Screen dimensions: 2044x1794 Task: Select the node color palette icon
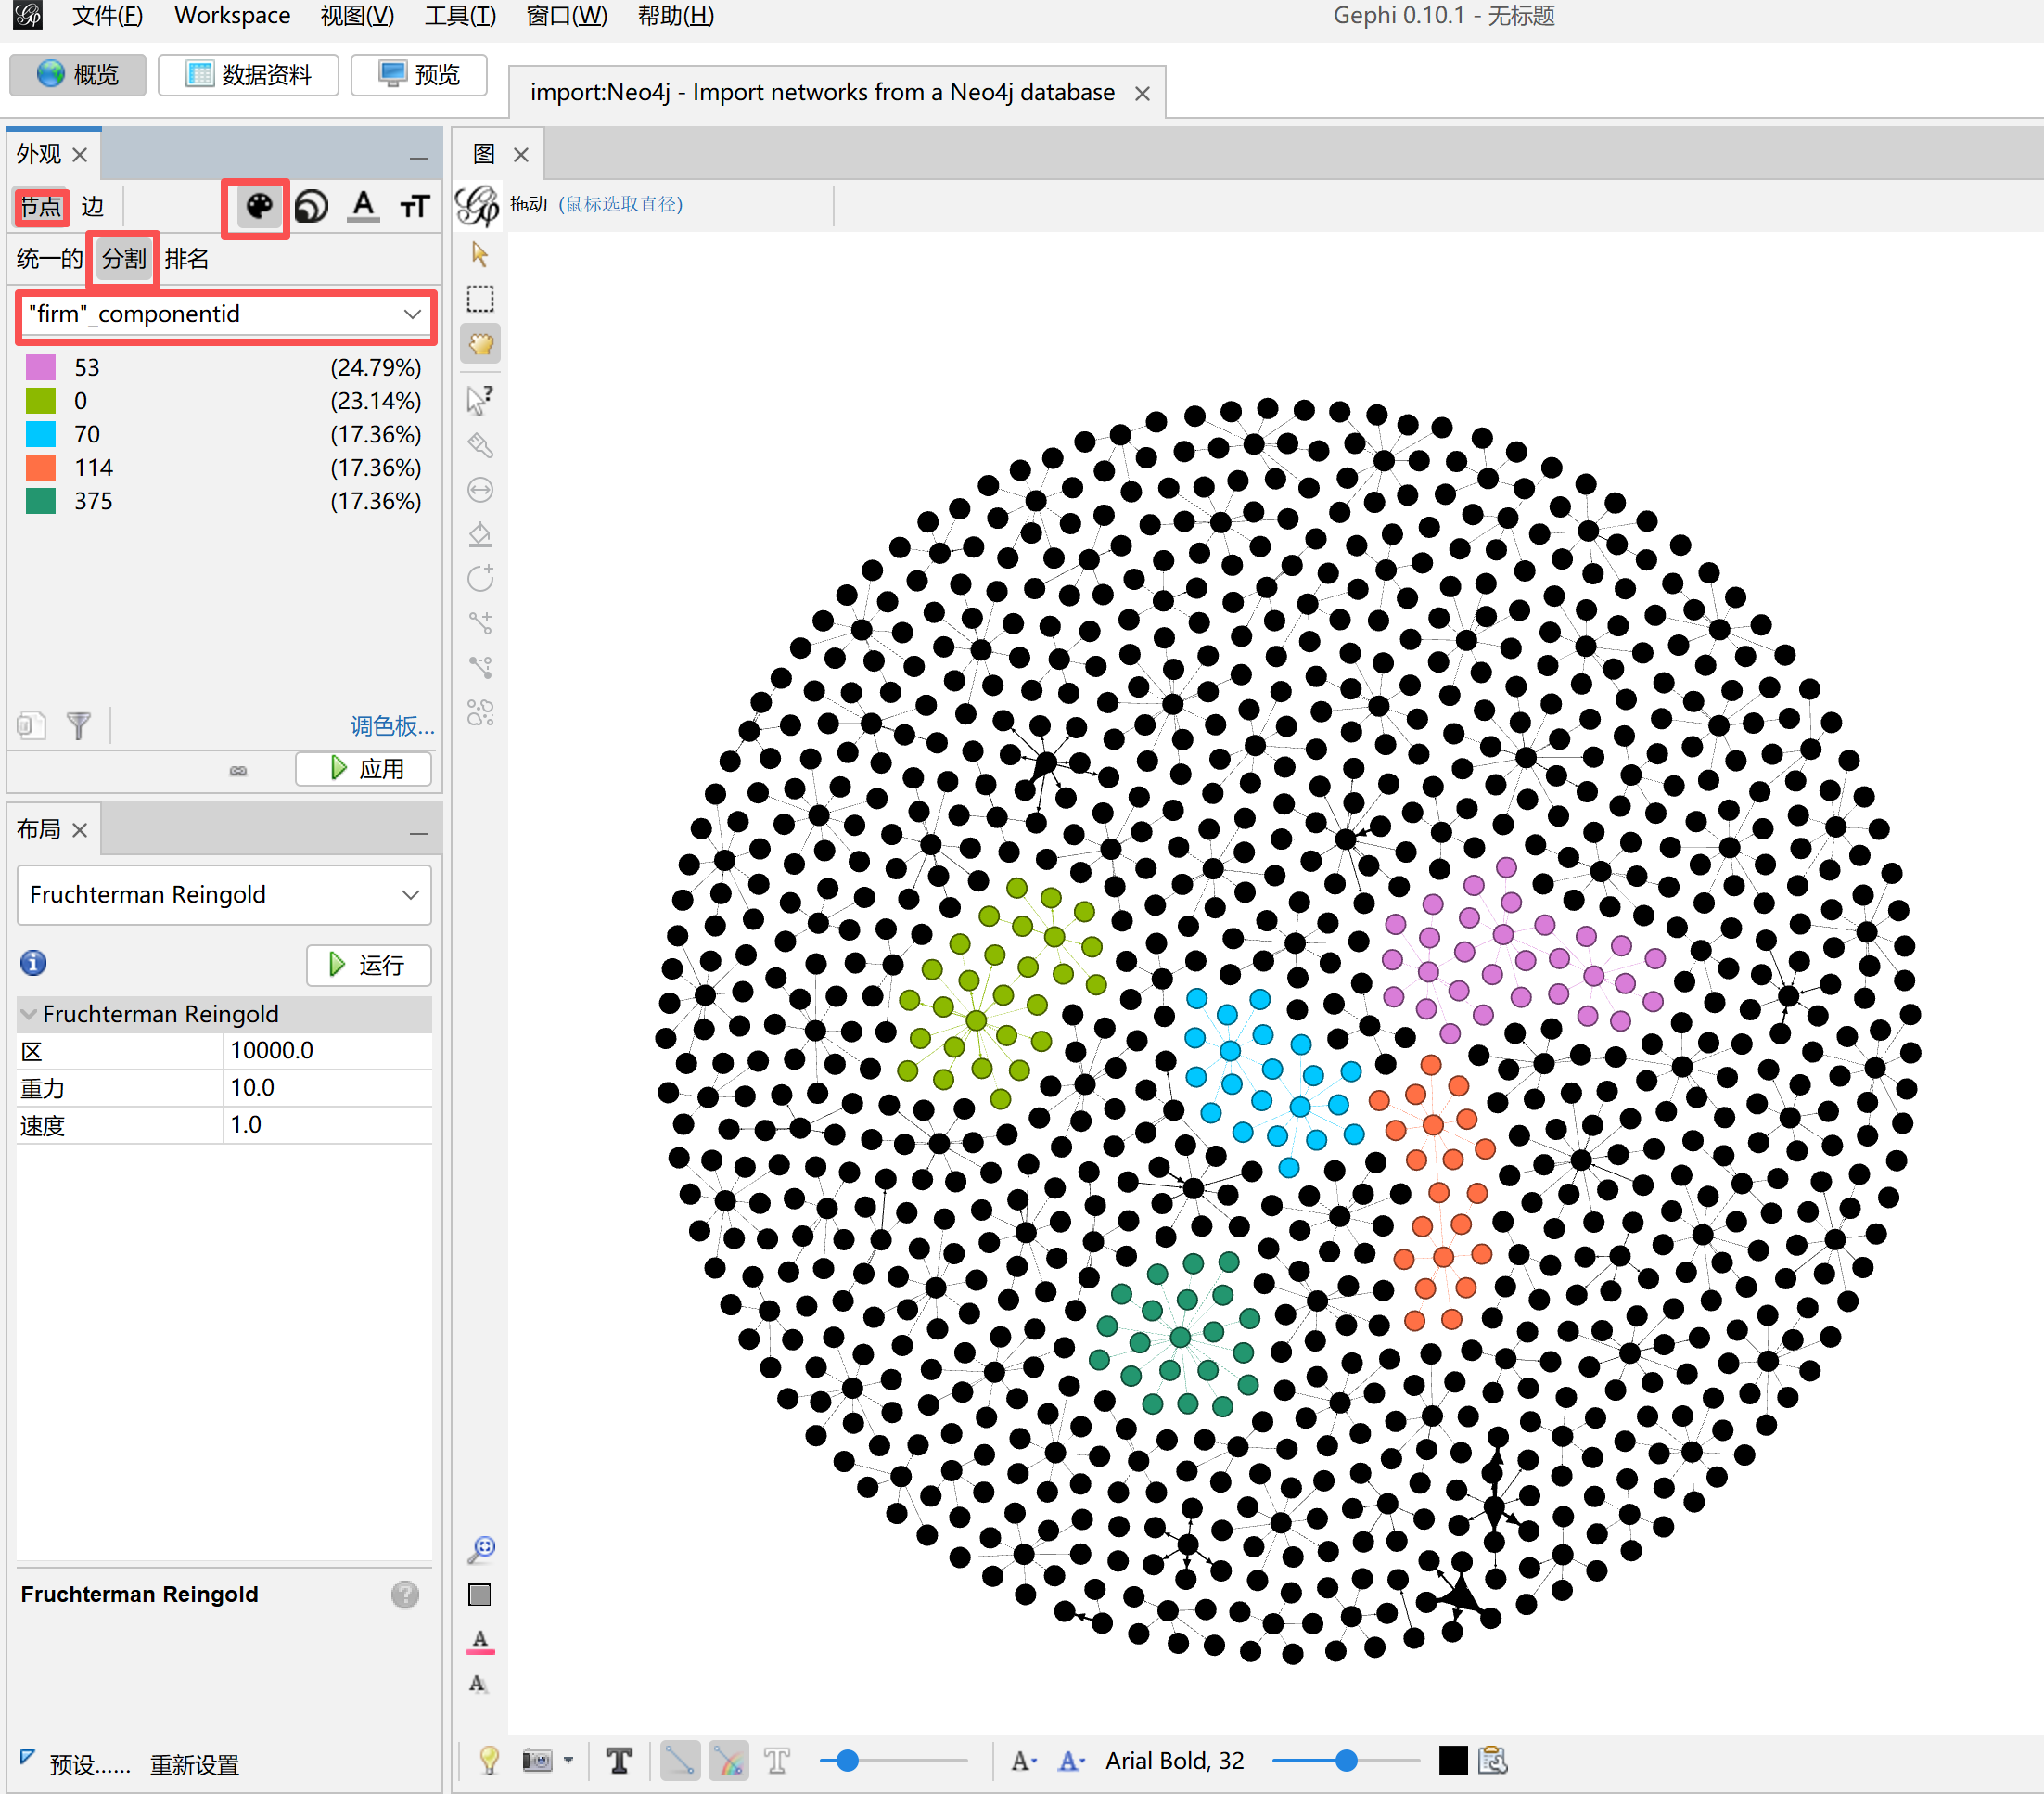[x=259, y=207]
